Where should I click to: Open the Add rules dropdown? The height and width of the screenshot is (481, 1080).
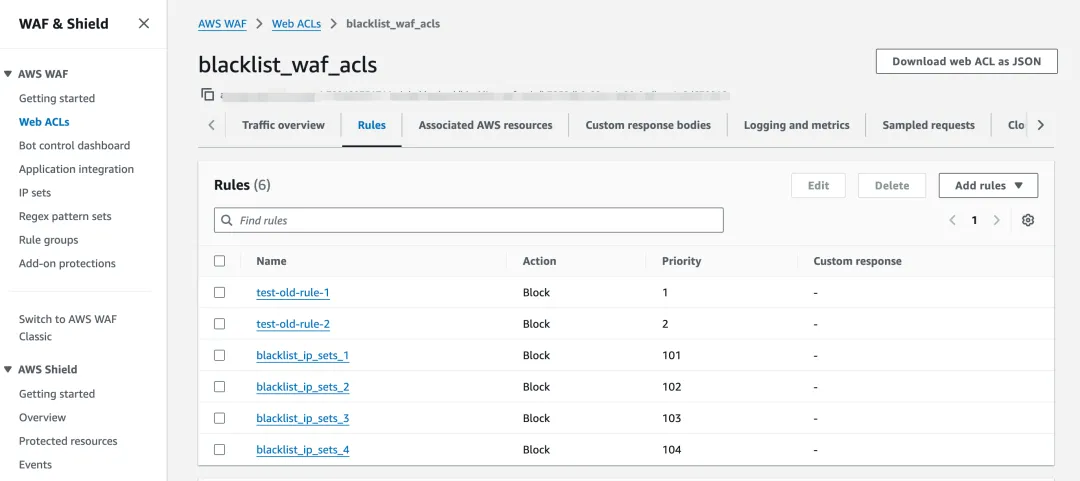[988, 185]
